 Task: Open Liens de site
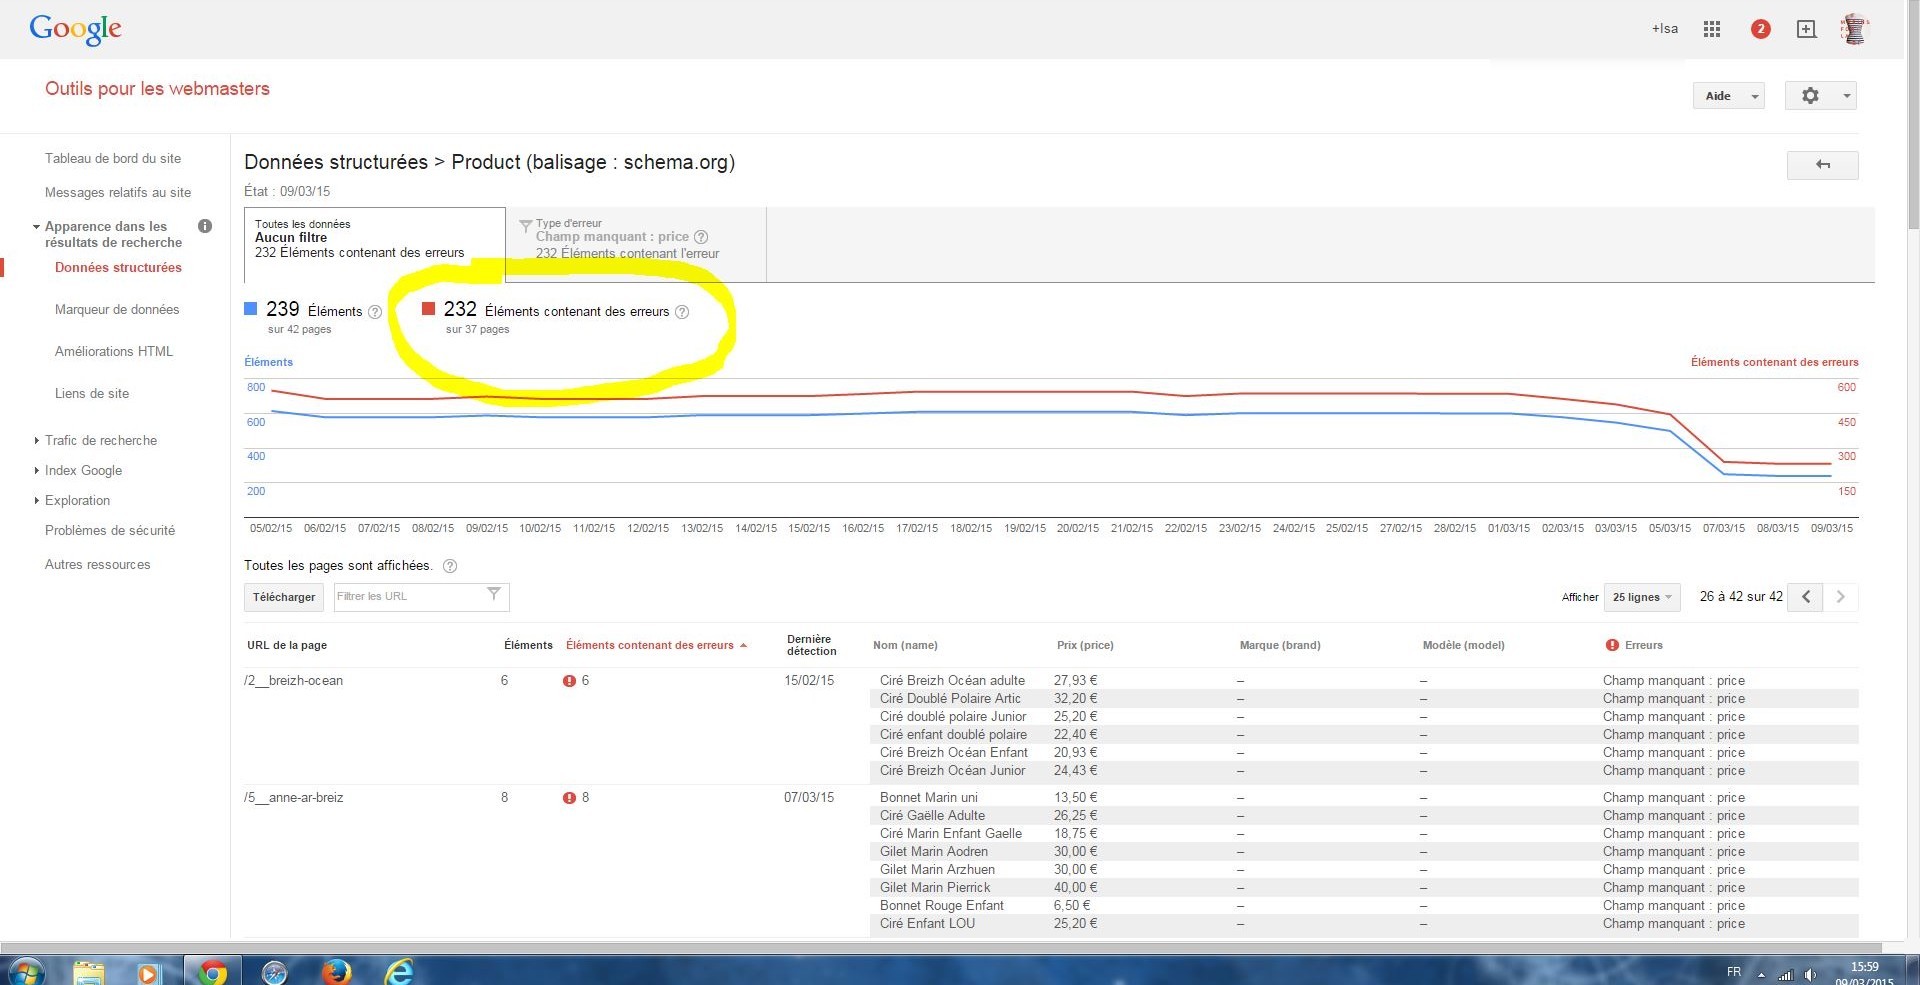coord(92,393)
